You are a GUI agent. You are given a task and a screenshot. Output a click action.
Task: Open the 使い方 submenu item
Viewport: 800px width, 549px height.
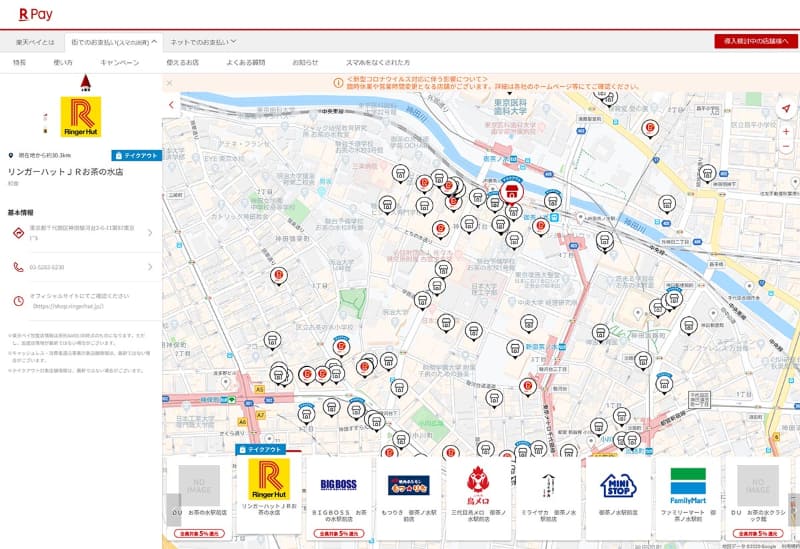63,62
